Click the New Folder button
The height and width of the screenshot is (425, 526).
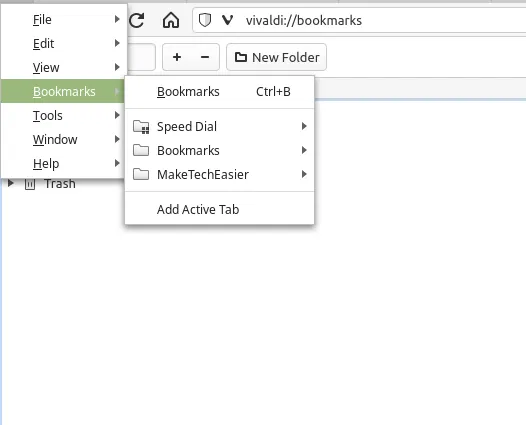(276, 57)
